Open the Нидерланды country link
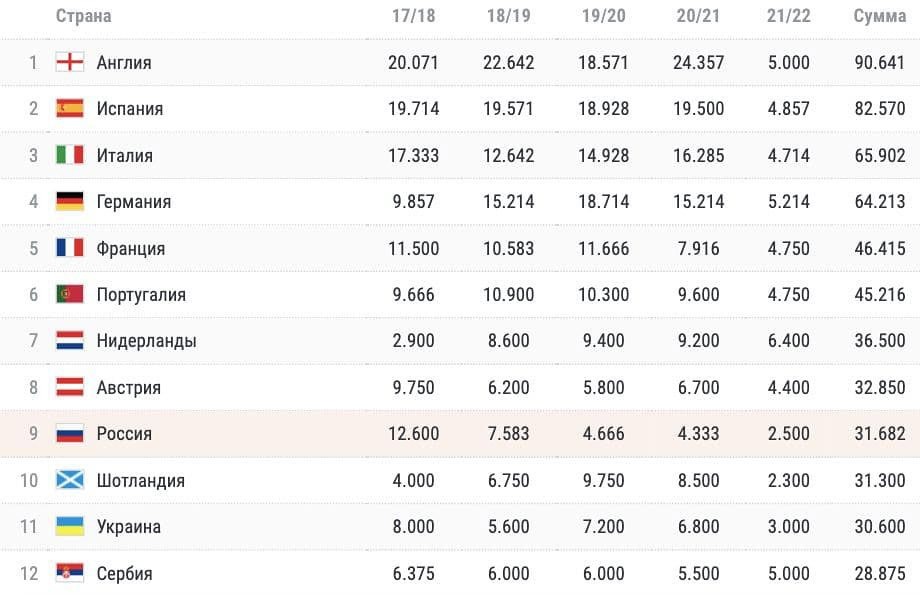The height and width of the screenshot is (595, 920). pyautogui.click(x=147, y=341)
